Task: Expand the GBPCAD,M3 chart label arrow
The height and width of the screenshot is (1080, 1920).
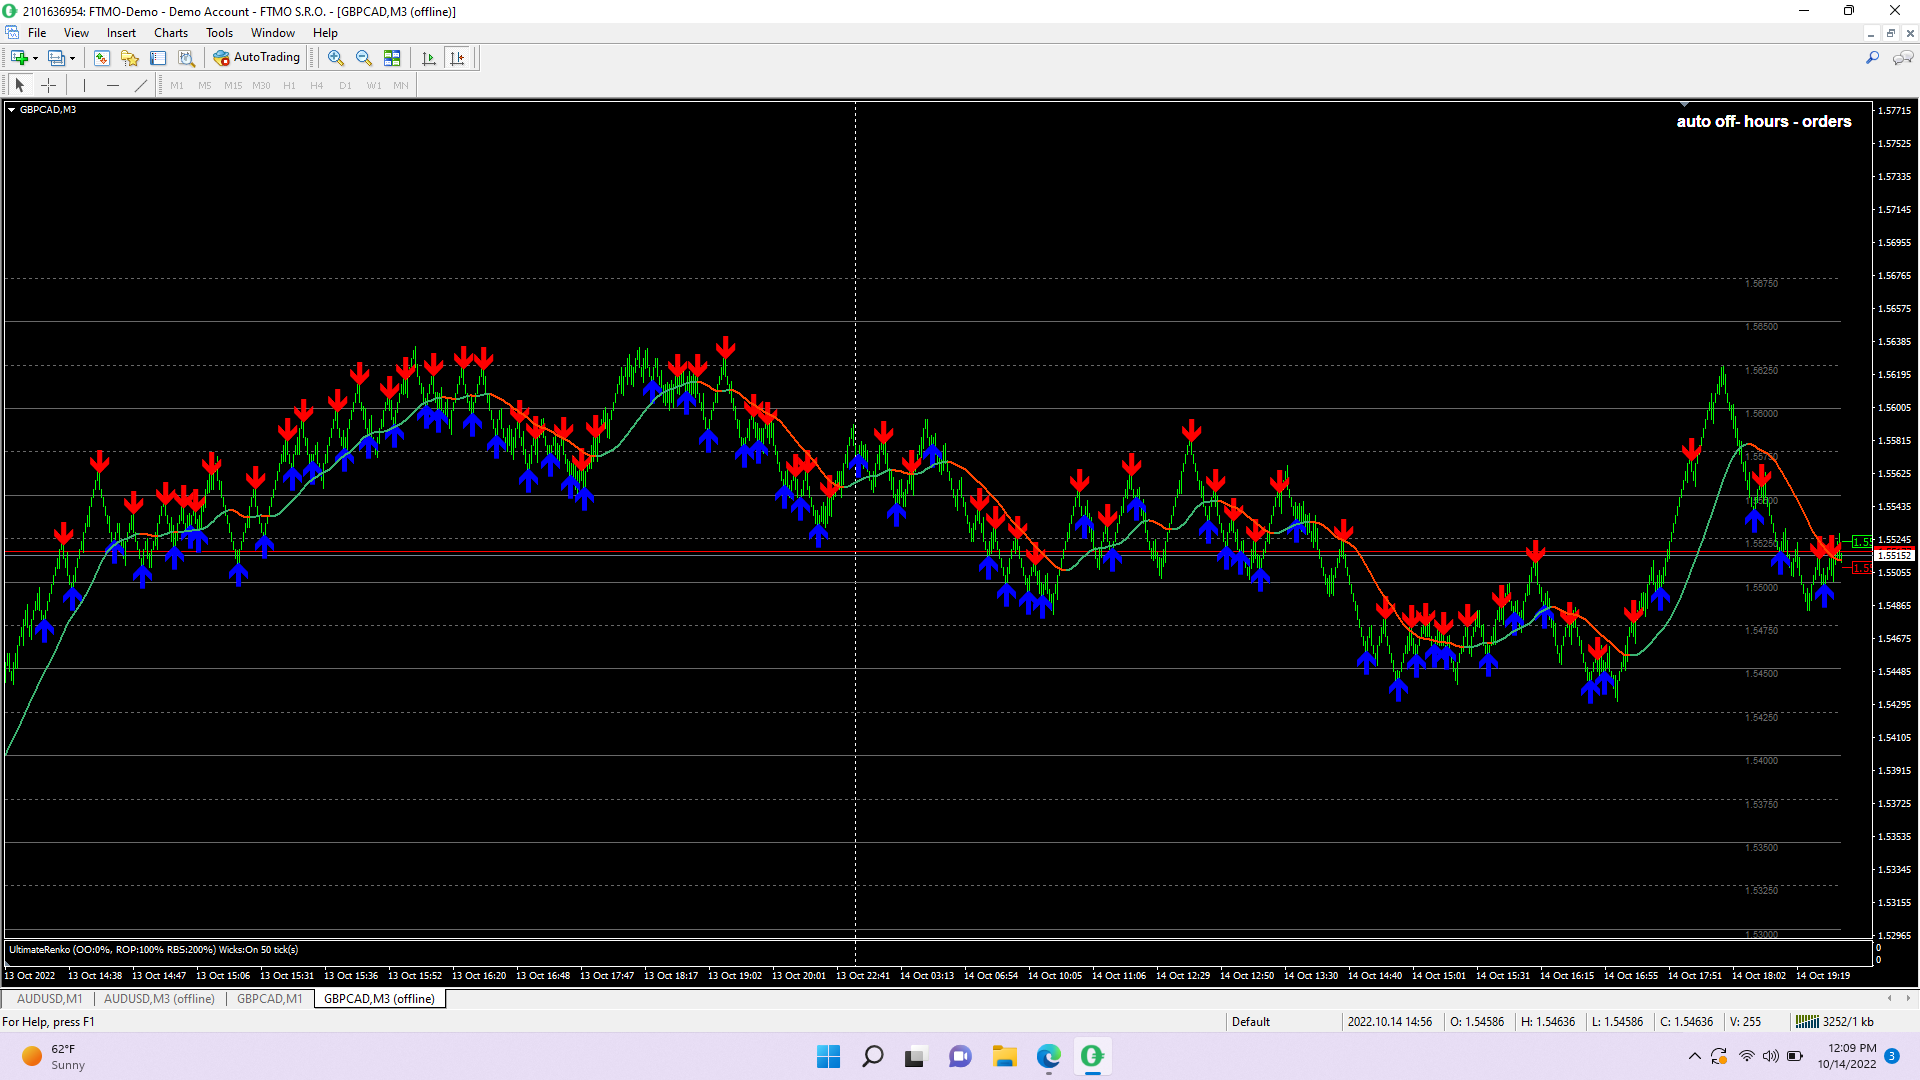Action: tap(11, 110)
